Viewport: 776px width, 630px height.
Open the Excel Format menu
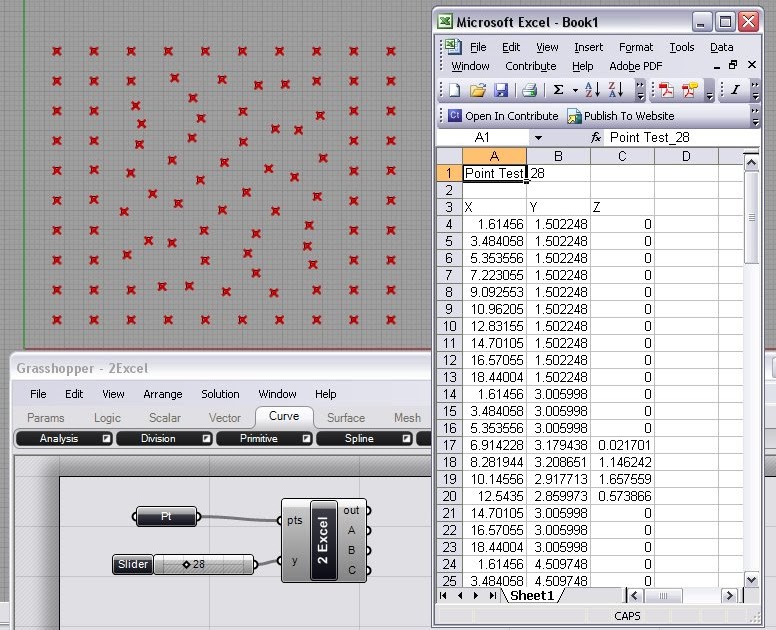pos(636,47)
